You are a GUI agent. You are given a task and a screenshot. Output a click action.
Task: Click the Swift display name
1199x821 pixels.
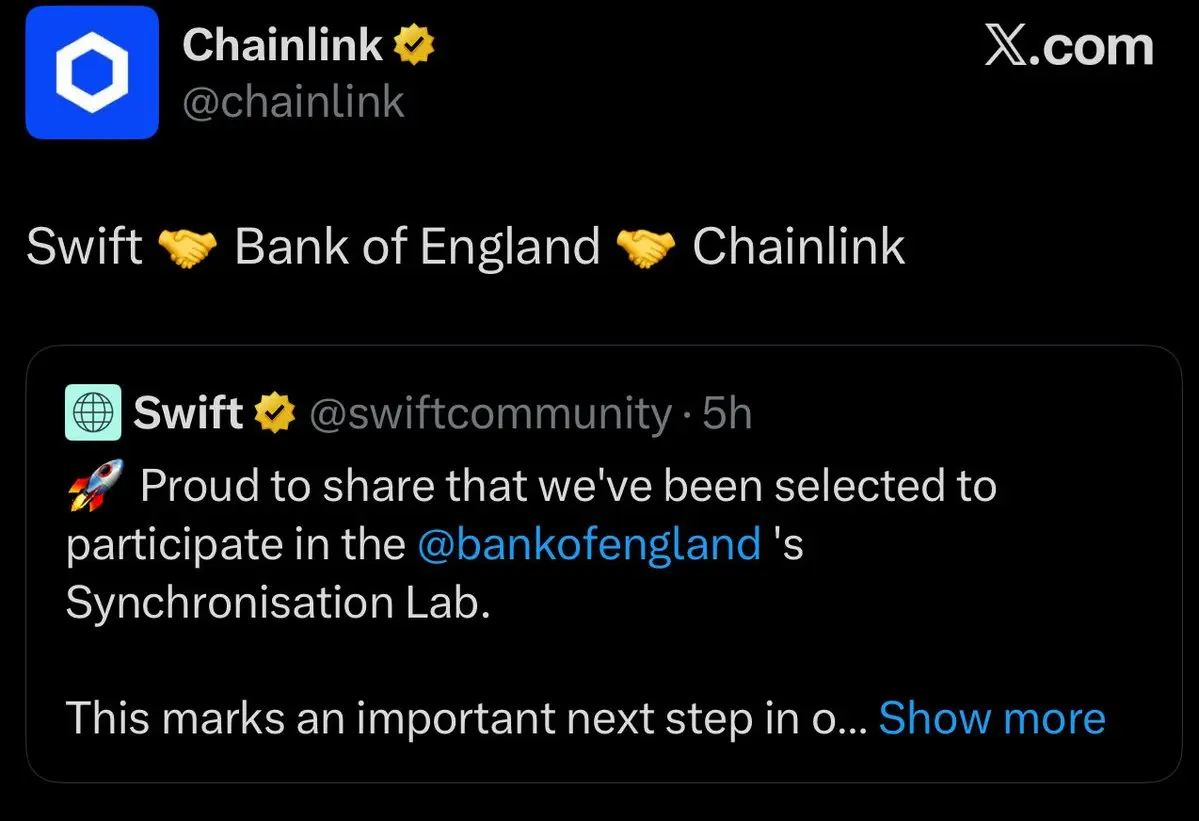pos(188,412)
